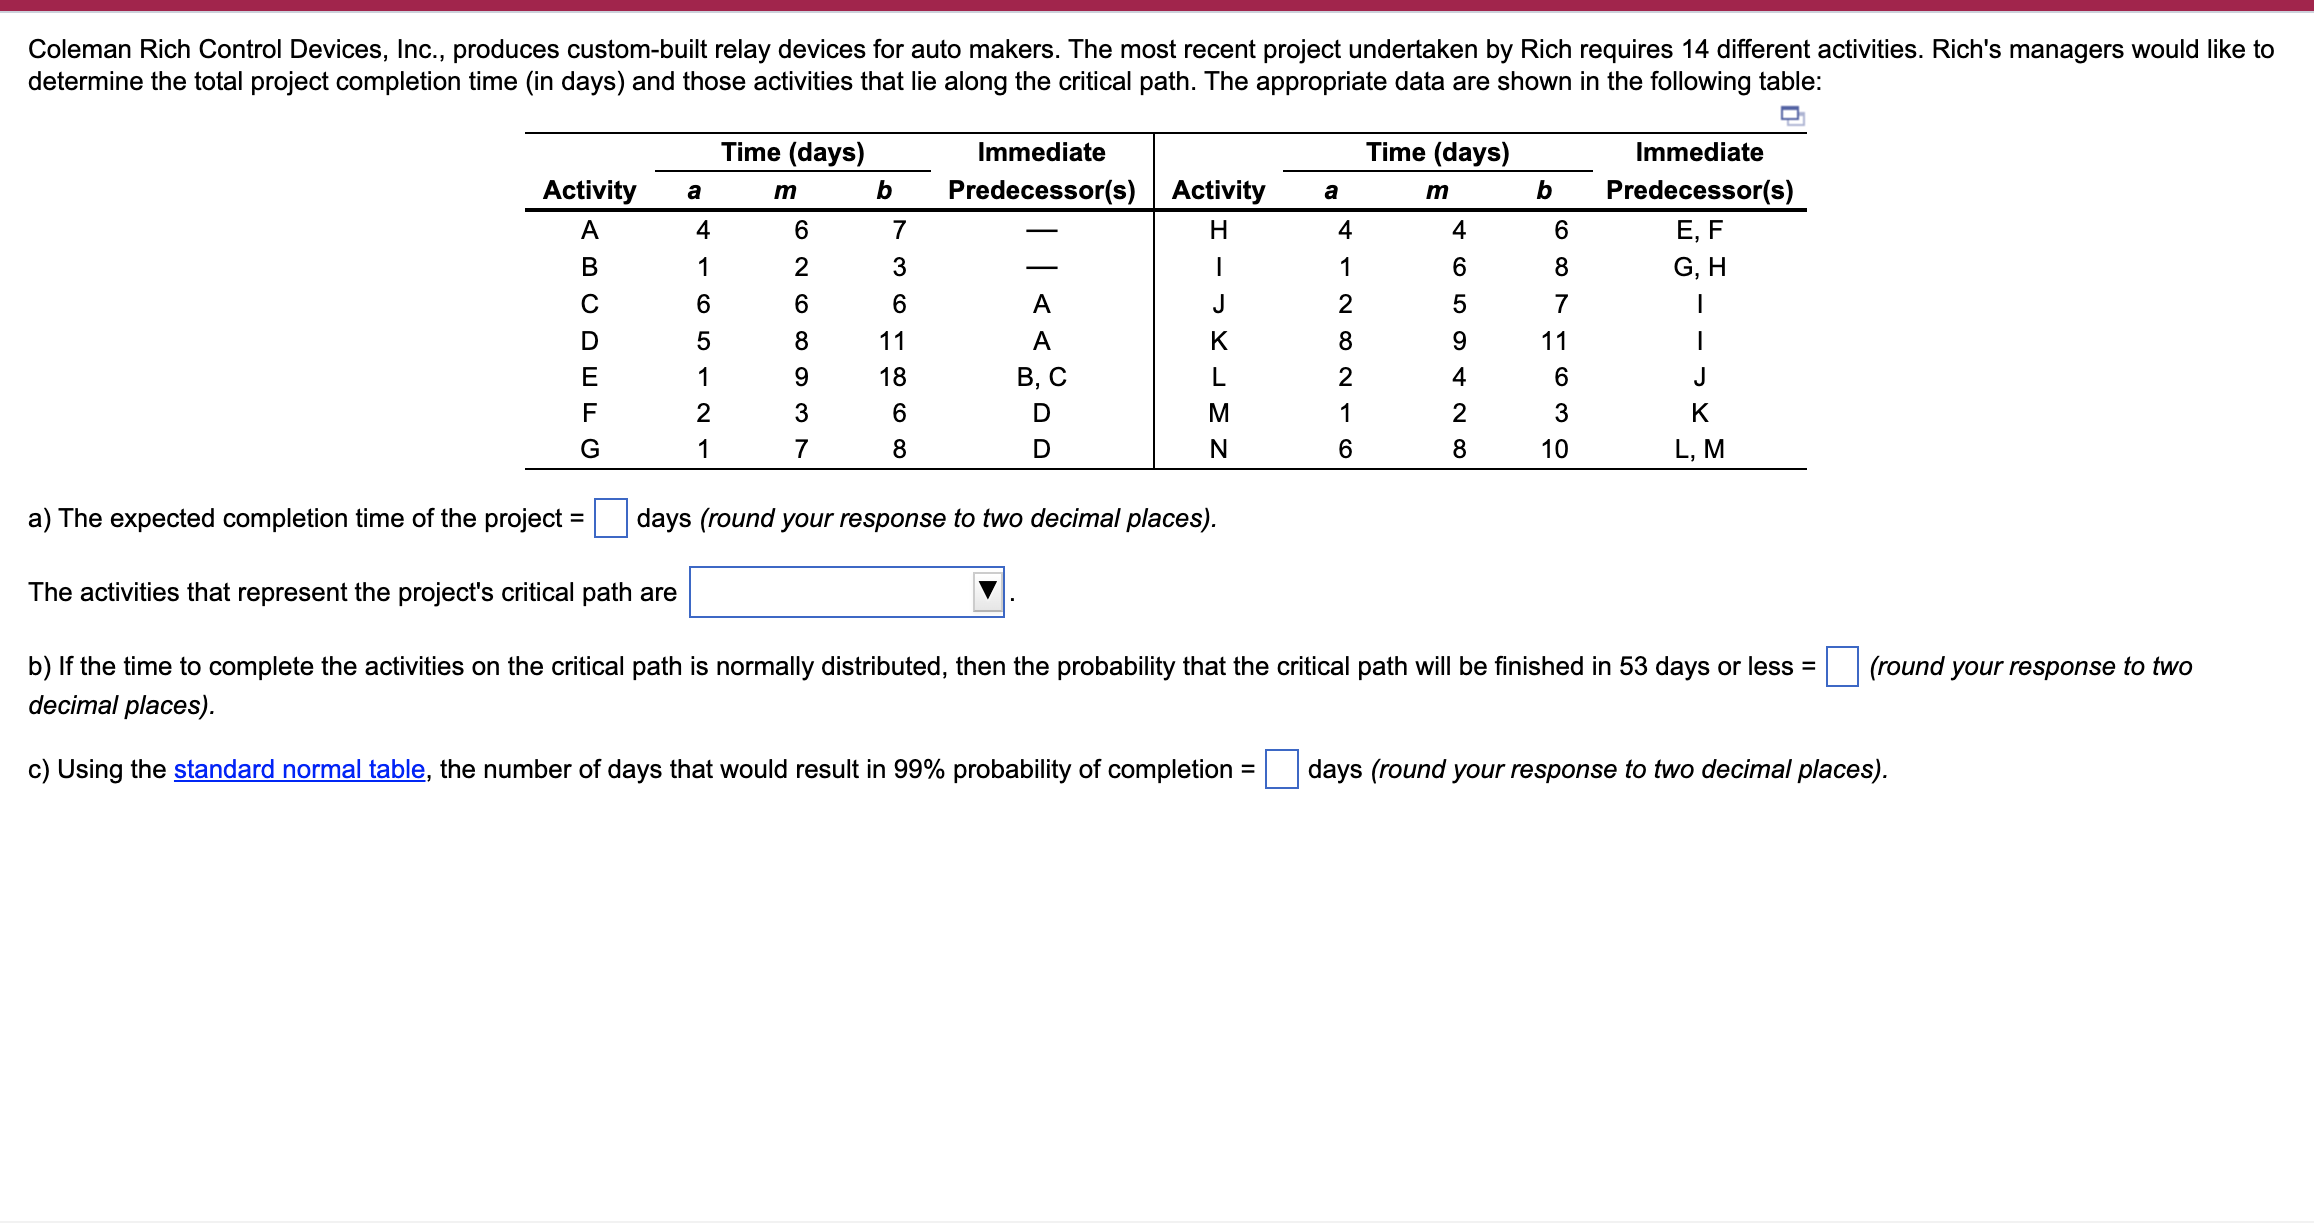Viewport: 2314px width, 1223px height.
Task: Click part a question text
Action: [x=300, y=518]
